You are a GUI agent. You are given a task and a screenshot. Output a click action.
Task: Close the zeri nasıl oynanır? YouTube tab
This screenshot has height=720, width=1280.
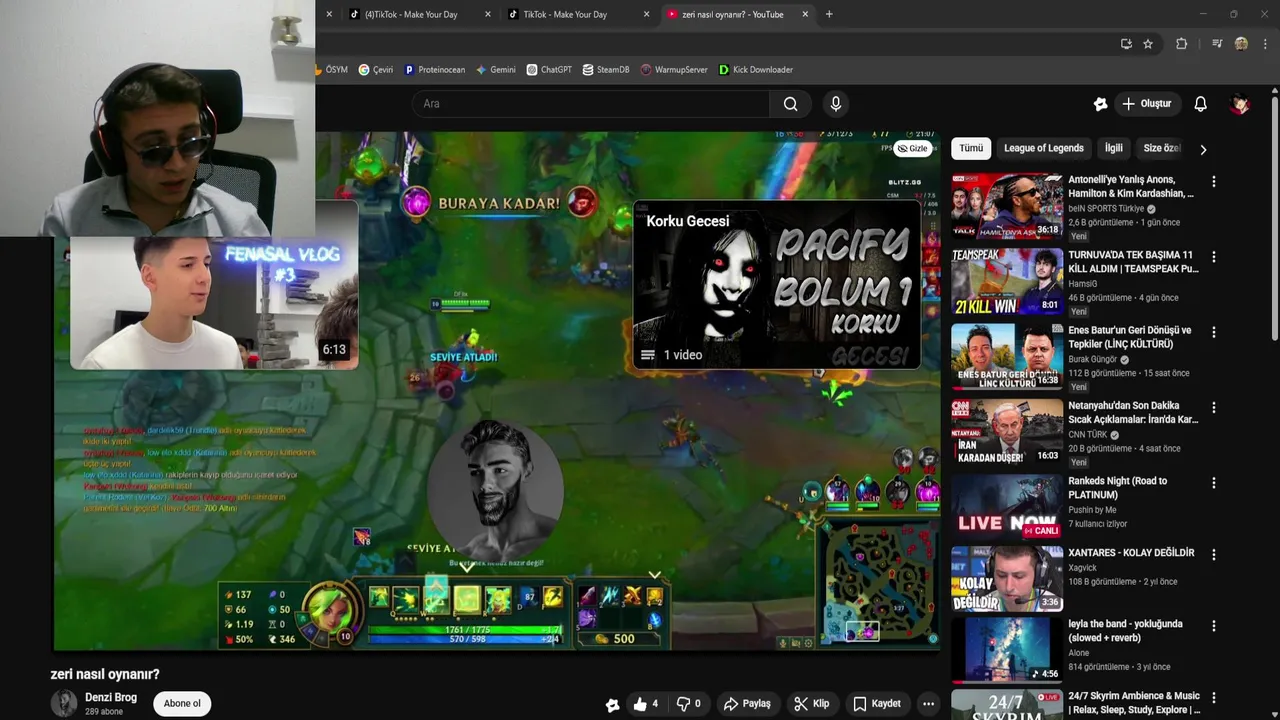click(x=805, y=14)
